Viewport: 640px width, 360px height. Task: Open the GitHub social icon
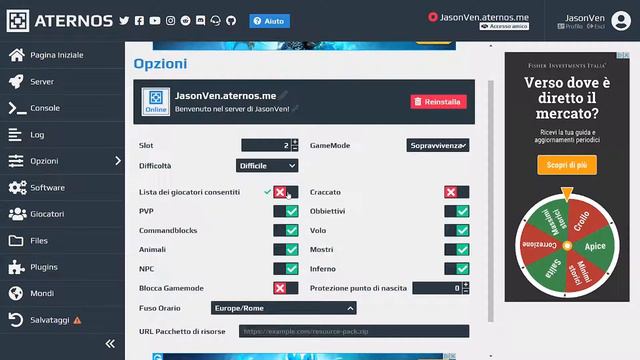tap(231, 21)
